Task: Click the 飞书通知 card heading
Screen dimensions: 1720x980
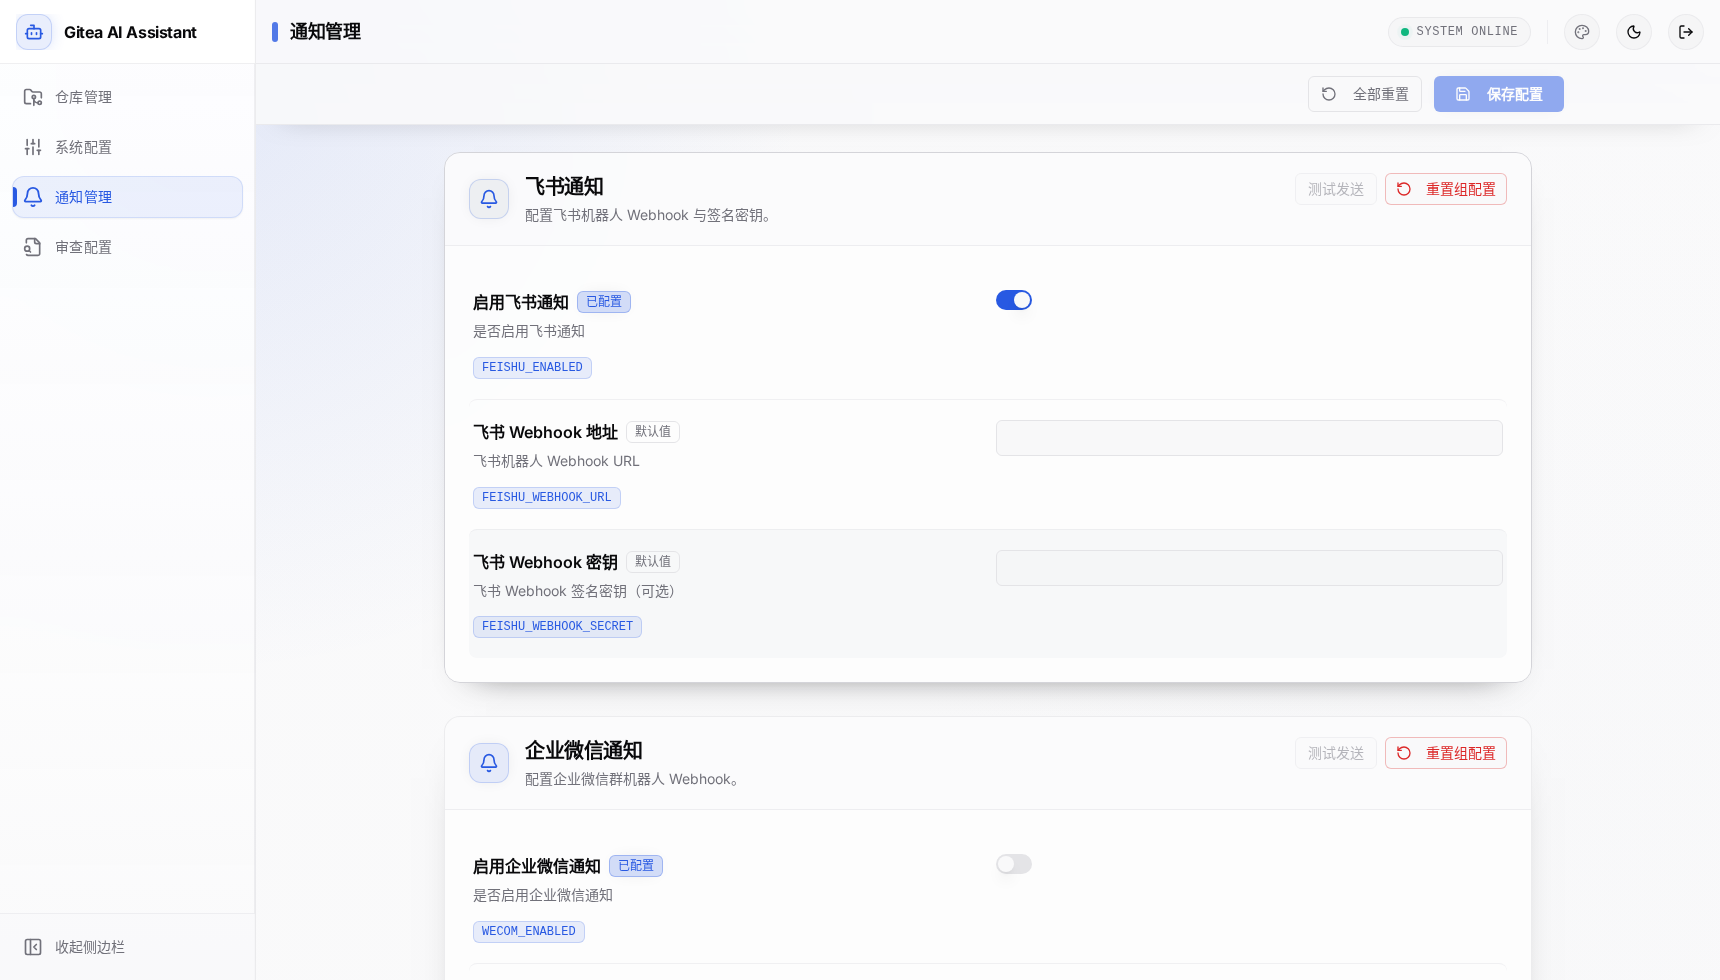Action: [564, 187]
